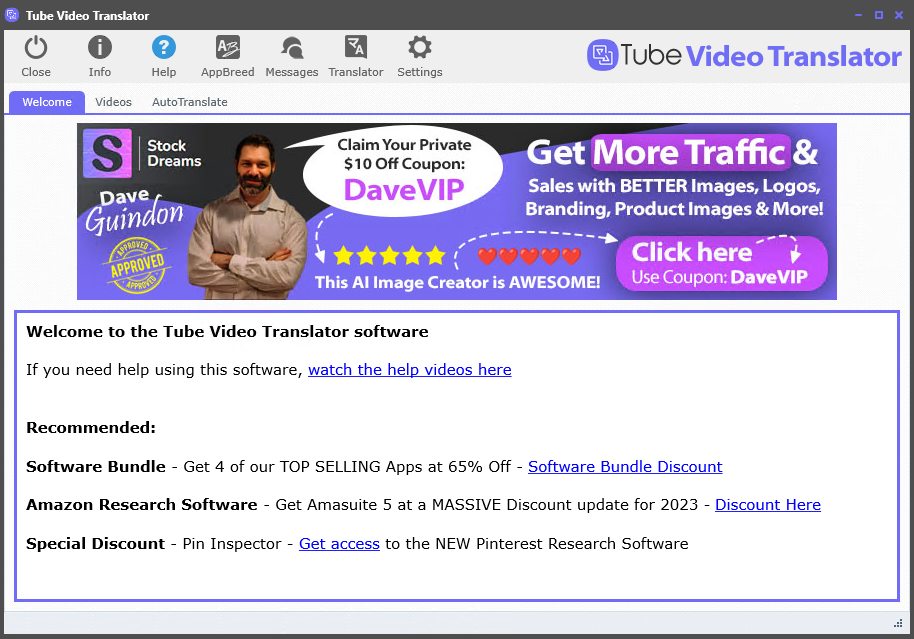Switch to the Videos tab
The image size is (914, 639).
click(114, 102)
